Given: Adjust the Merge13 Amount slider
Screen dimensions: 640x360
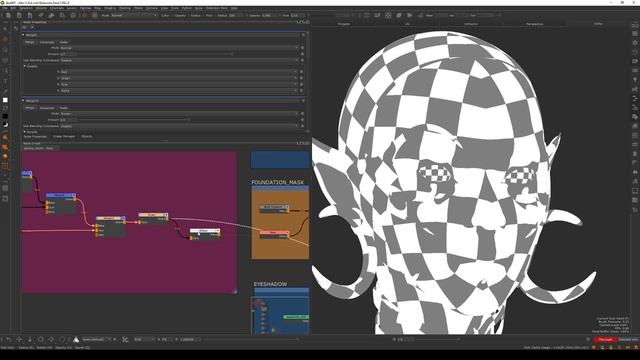Looking at the screenshot, I should [x=188, y=120].
